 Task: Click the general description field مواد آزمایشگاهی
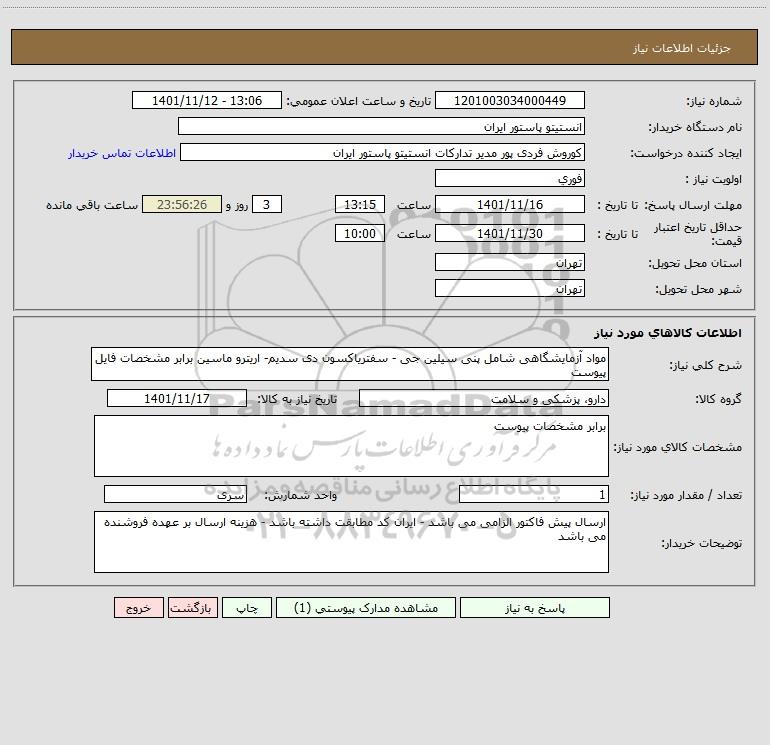[x=350, y=364]
